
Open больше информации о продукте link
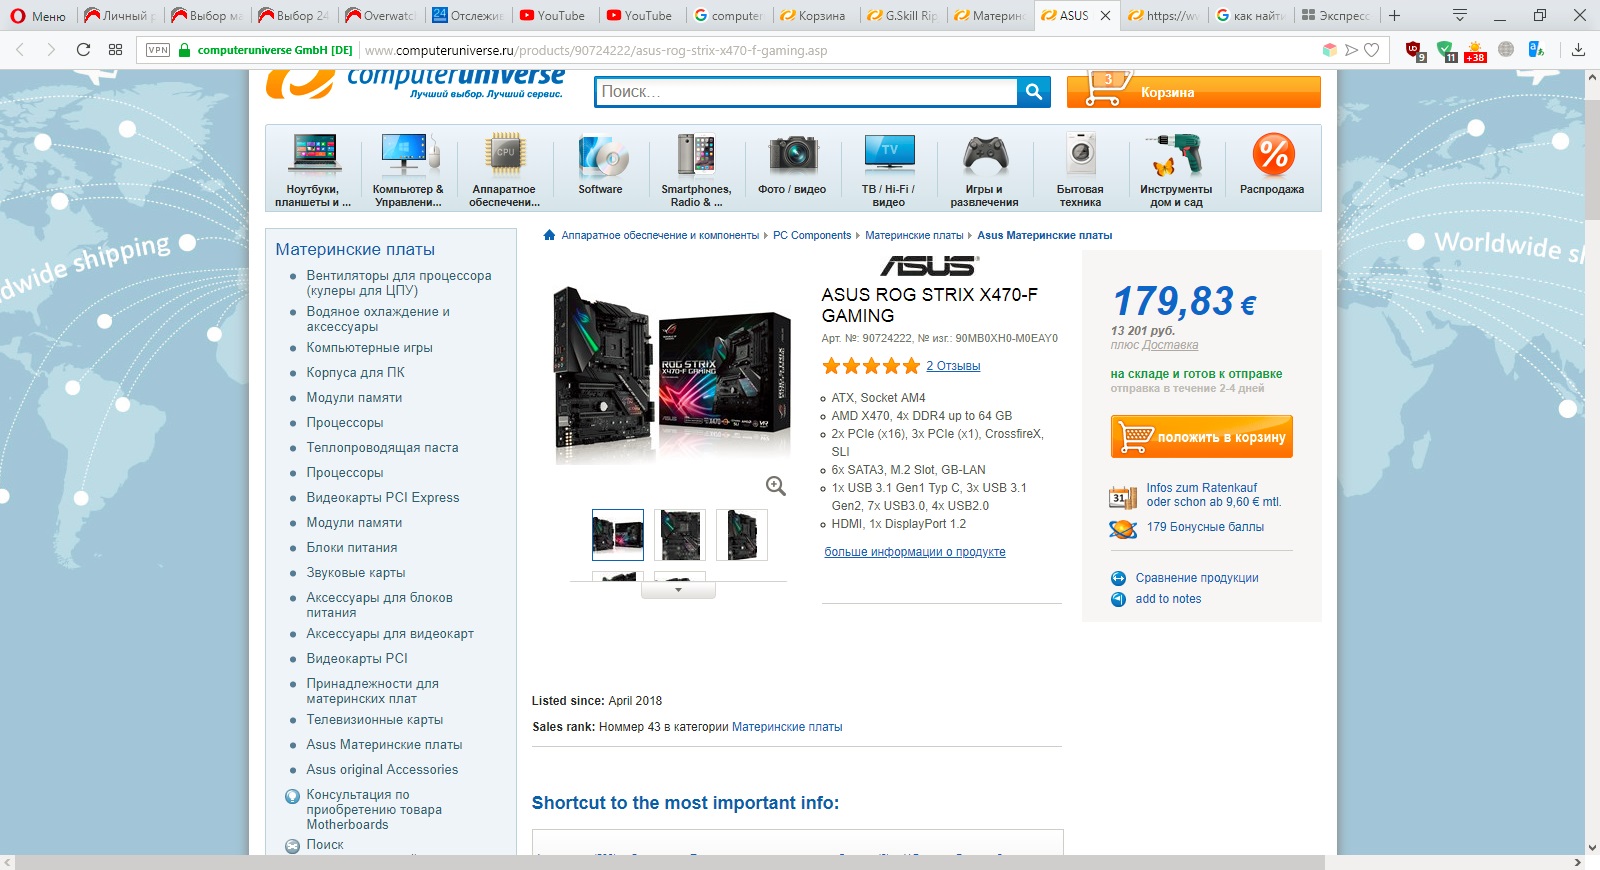pos(915,552)
